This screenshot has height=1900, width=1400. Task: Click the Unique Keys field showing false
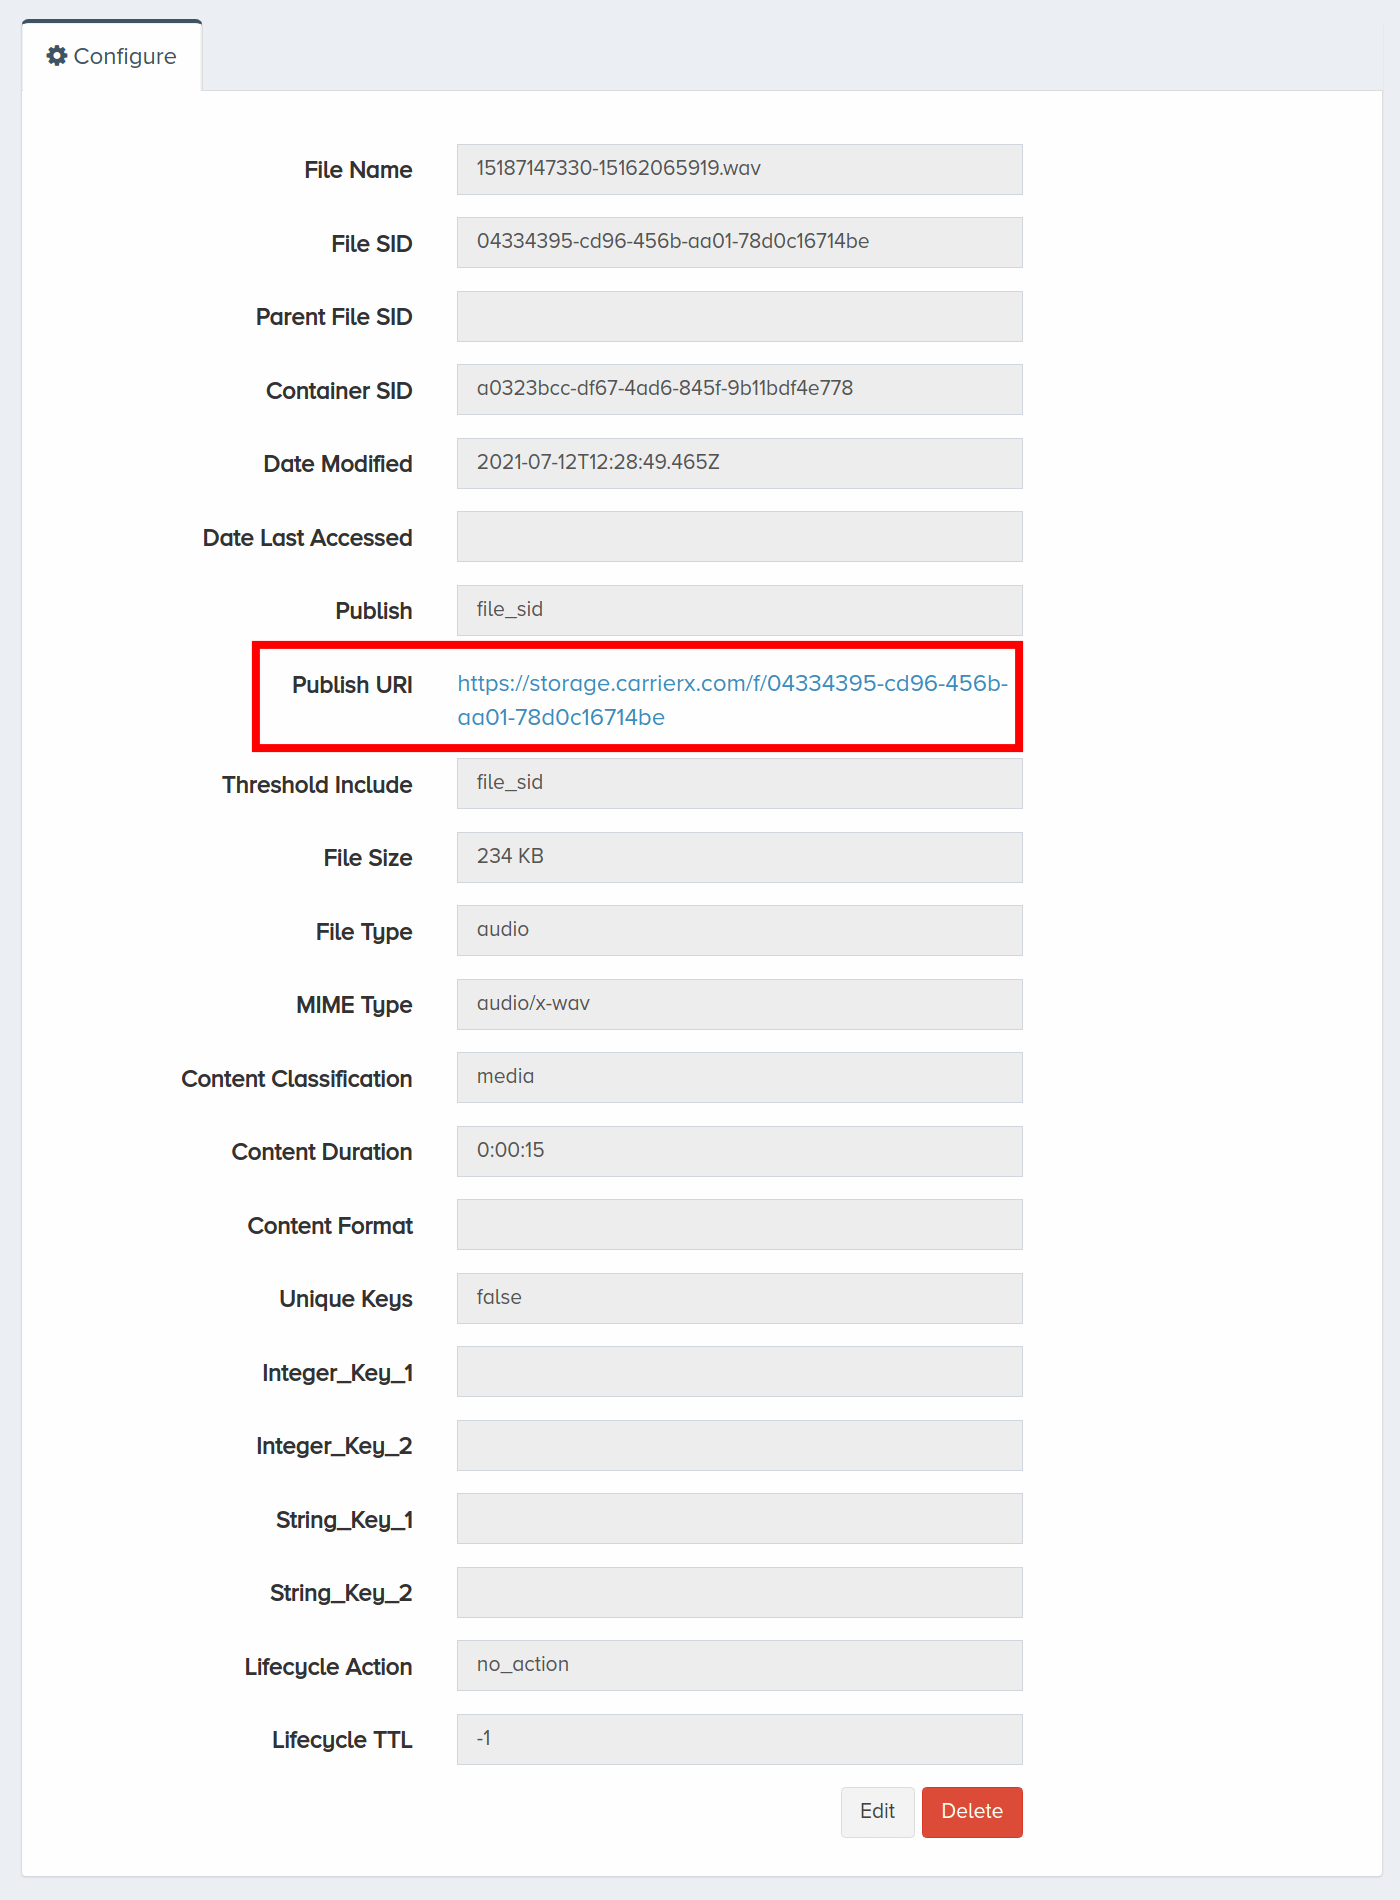(740, 1298)
